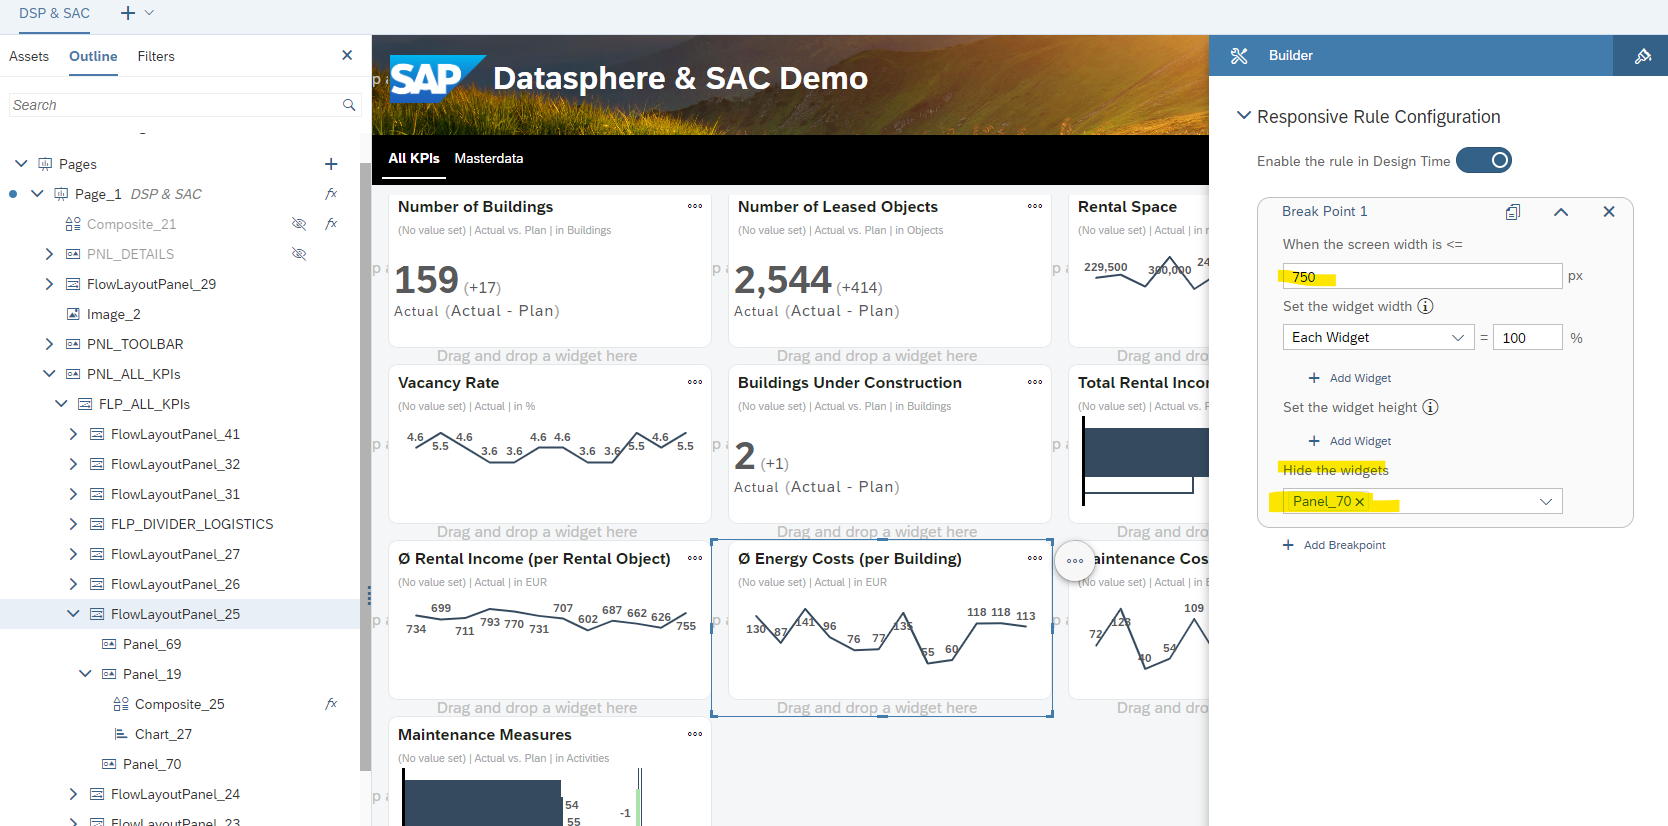Click the duplicate icon on Break Point 1
The image size is (1668, 826).
(x=1513, y=212)
